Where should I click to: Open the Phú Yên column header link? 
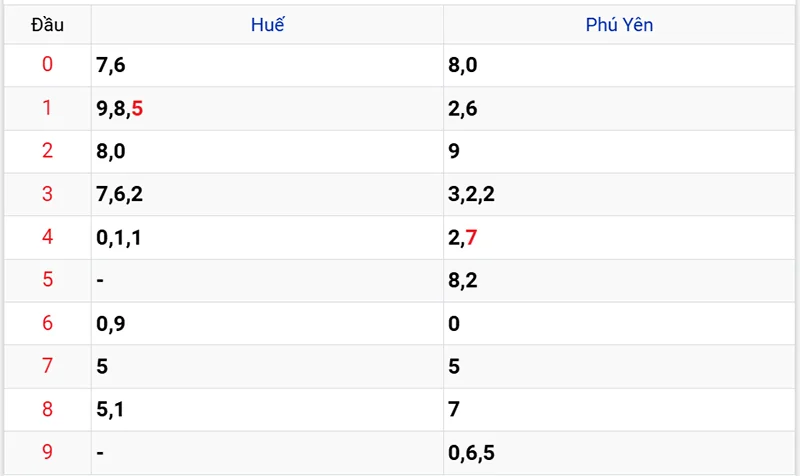pyautogui.click(x=619, y=24)
